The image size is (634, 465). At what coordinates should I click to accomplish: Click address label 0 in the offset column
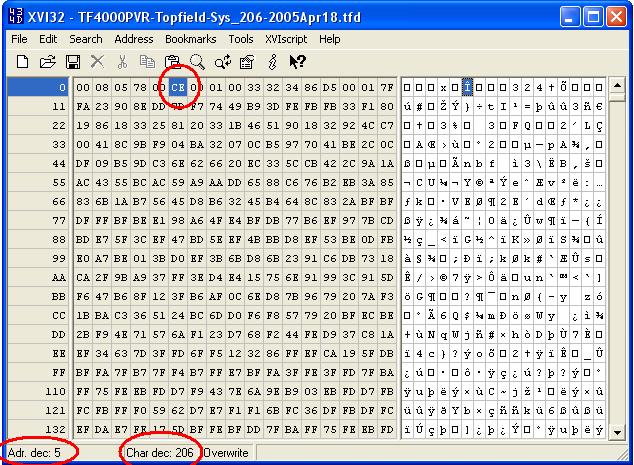click(38, 87)
